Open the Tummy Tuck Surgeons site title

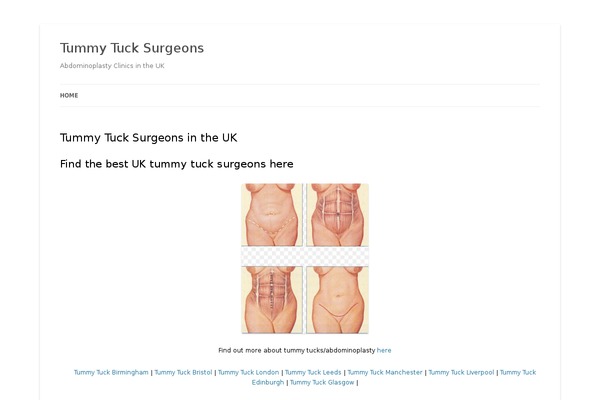[132, 48]
